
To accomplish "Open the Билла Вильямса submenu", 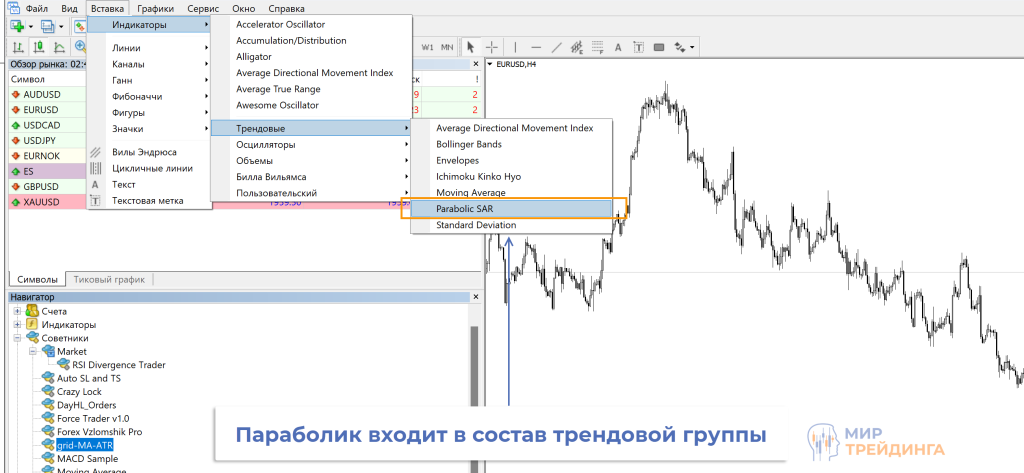I will [311, 177].
